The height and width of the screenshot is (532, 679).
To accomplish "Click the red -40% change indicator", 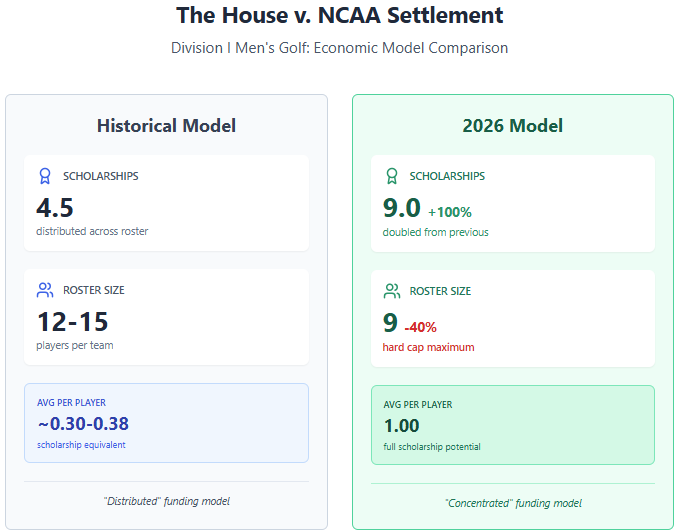I will (420, 327).
